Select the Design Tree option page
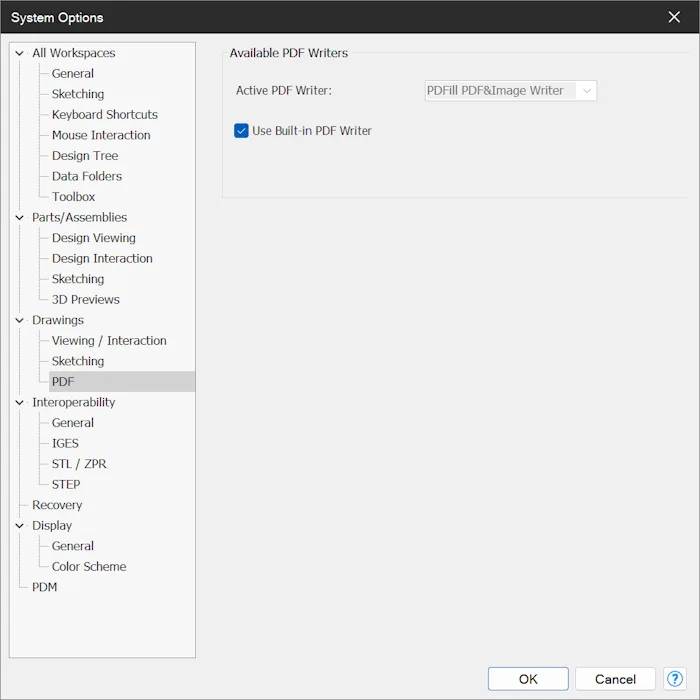The height and width of the screenshot is (700, 700). (x=85, y=155)
